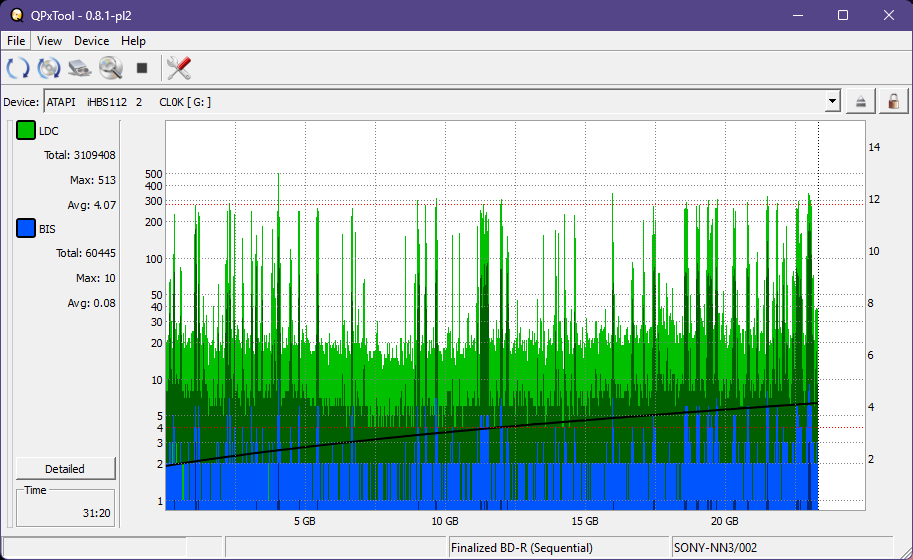Open preferences tools icon

click(179, 68)
